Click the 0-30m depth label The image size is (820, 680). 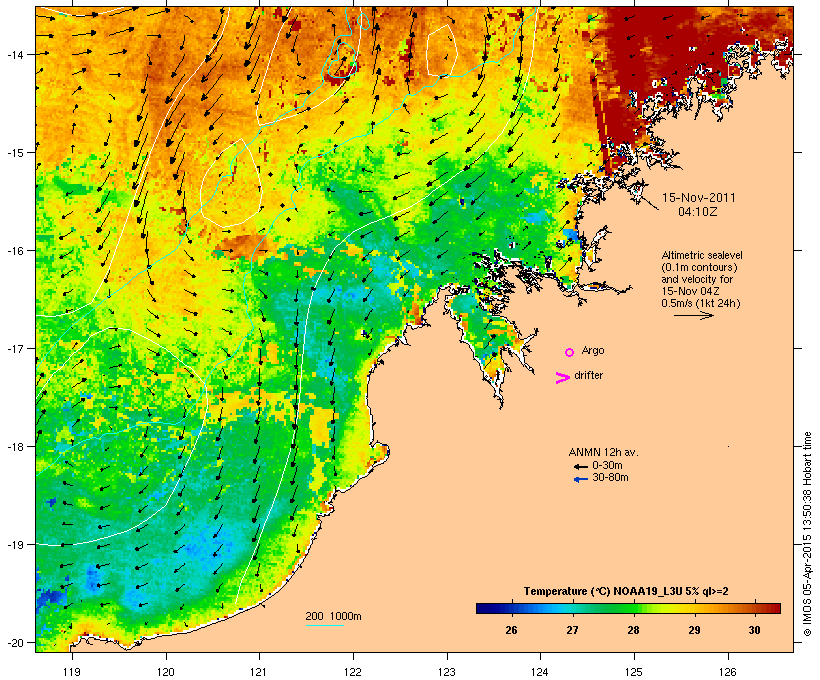pos(607,466)
